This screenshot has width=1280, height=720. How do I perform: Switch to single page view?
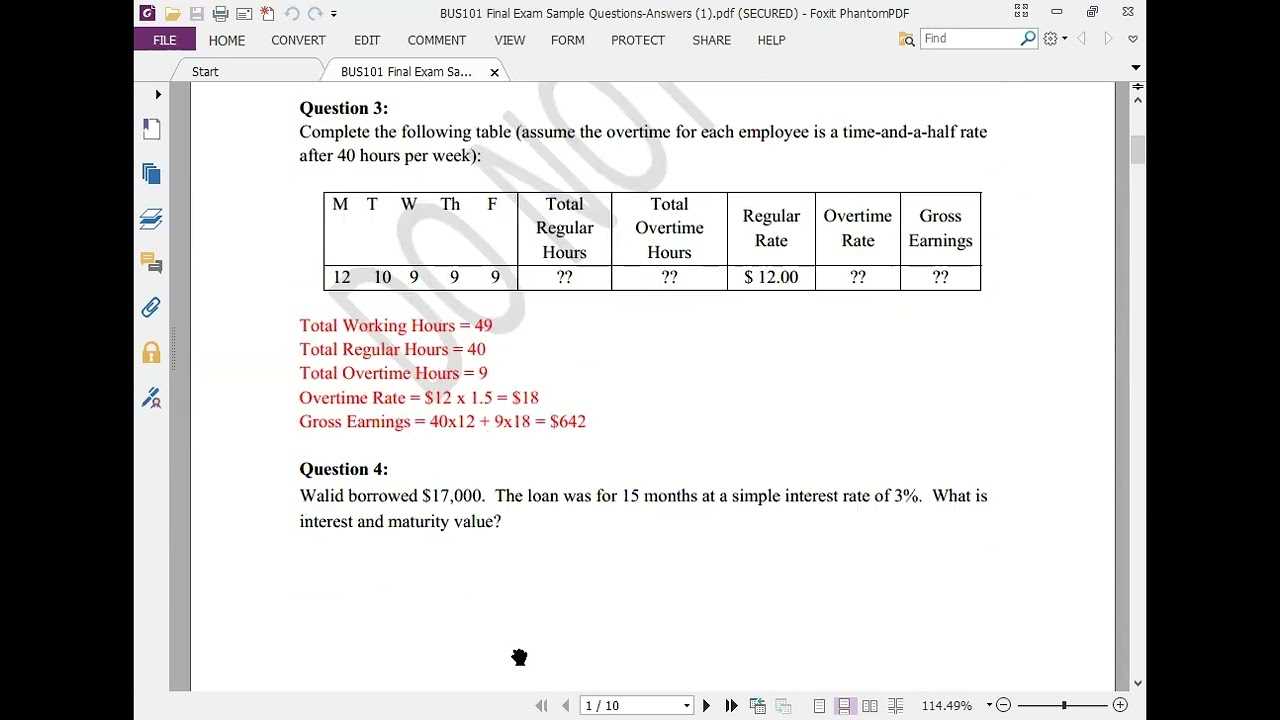click(x=819, y=705)
